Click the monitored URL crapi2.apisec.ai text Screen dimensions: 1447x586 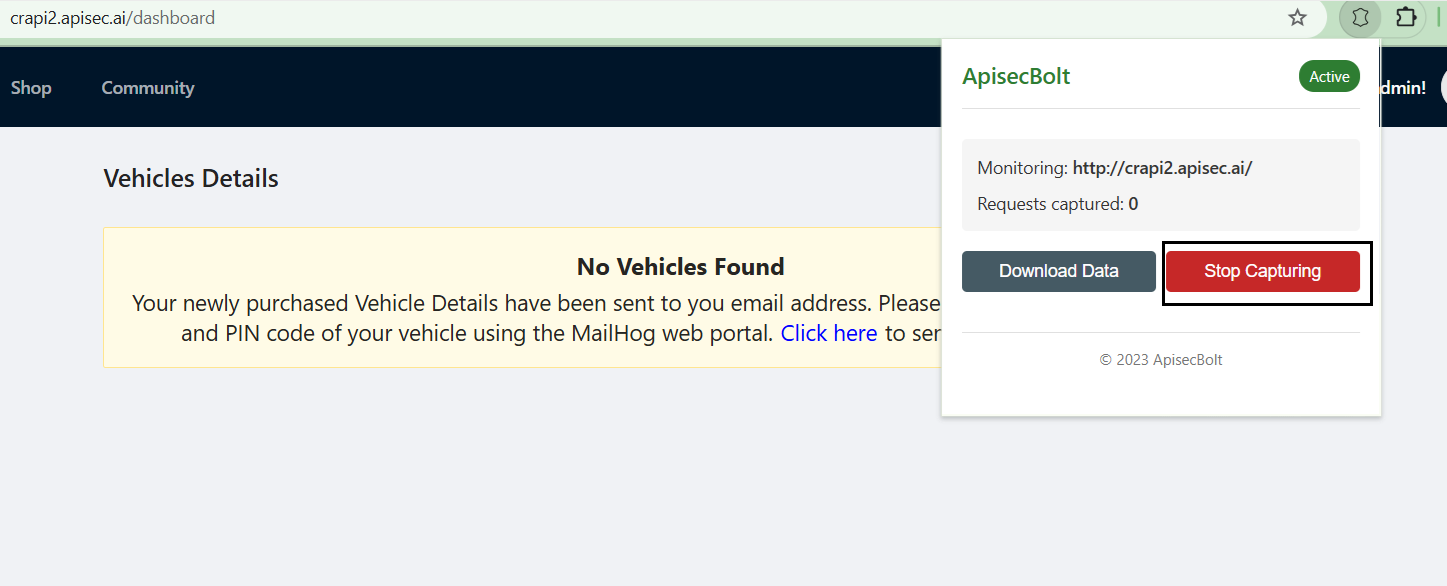click(1162, 168)
